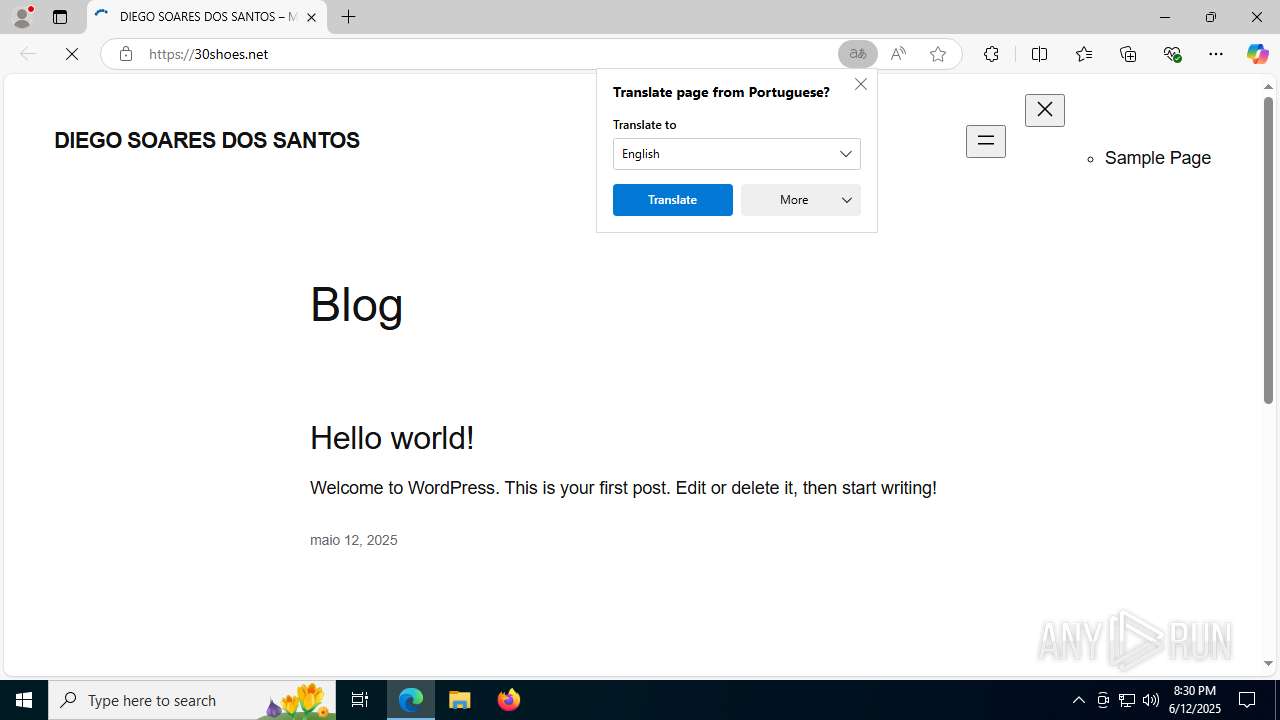Add this page to favorites star
The width and height of the screenshot is (1280, 720).
(x=938, y=54)
